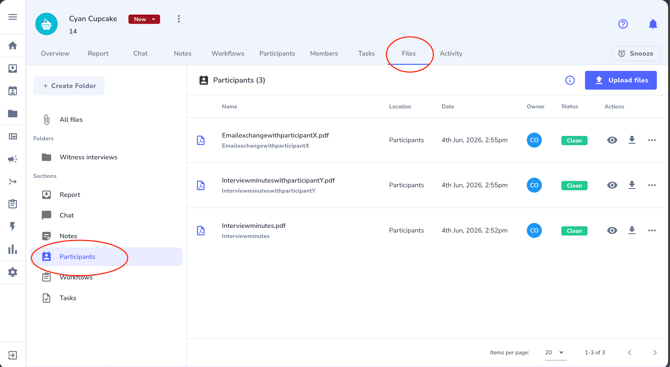Switch to the top Participants tab
This screenshot has width=670, height=367.
[277, 53]
